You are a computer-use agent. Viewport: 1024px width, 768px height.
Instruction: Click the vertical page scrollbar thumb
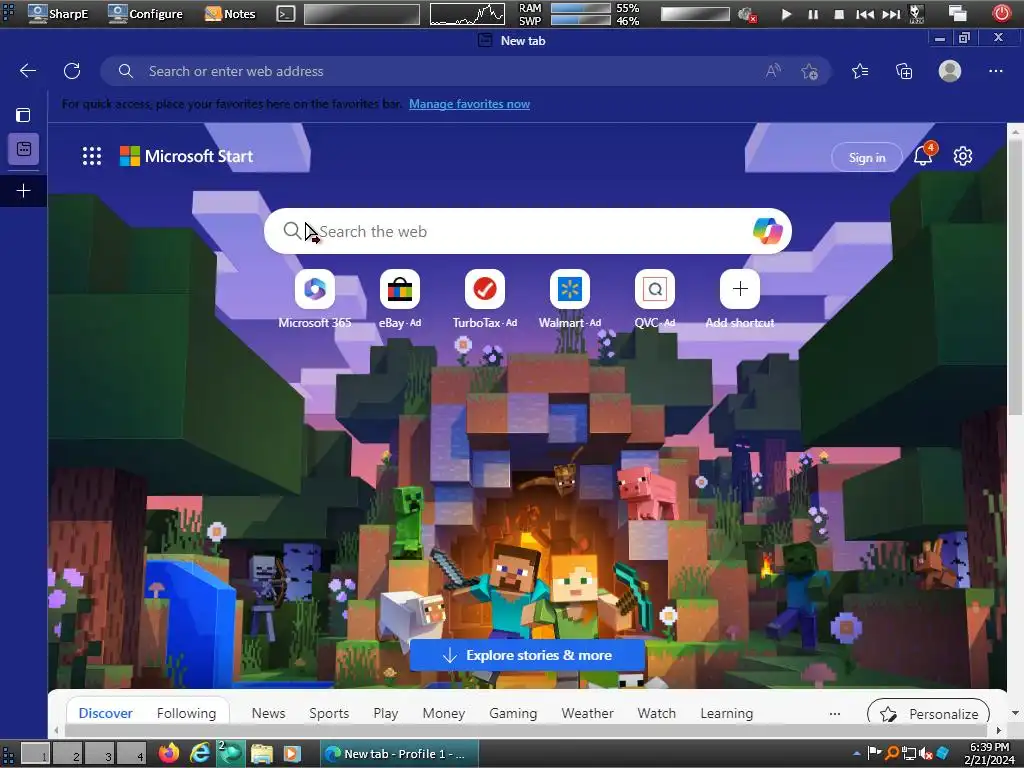[x=1015, y=278]
